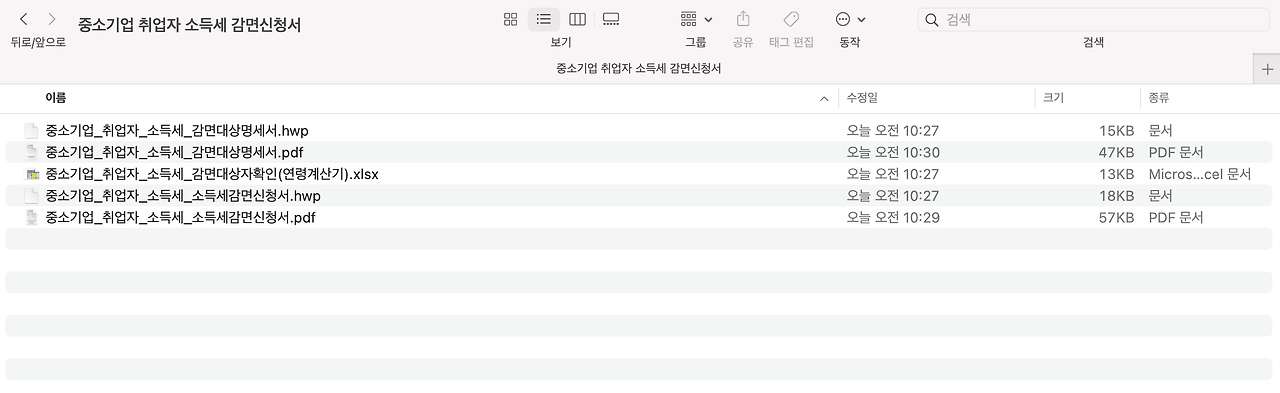Click the 태그 편집 tag icon
Viewport: 1280px width, 393px height.
click(x=791, y=19)
